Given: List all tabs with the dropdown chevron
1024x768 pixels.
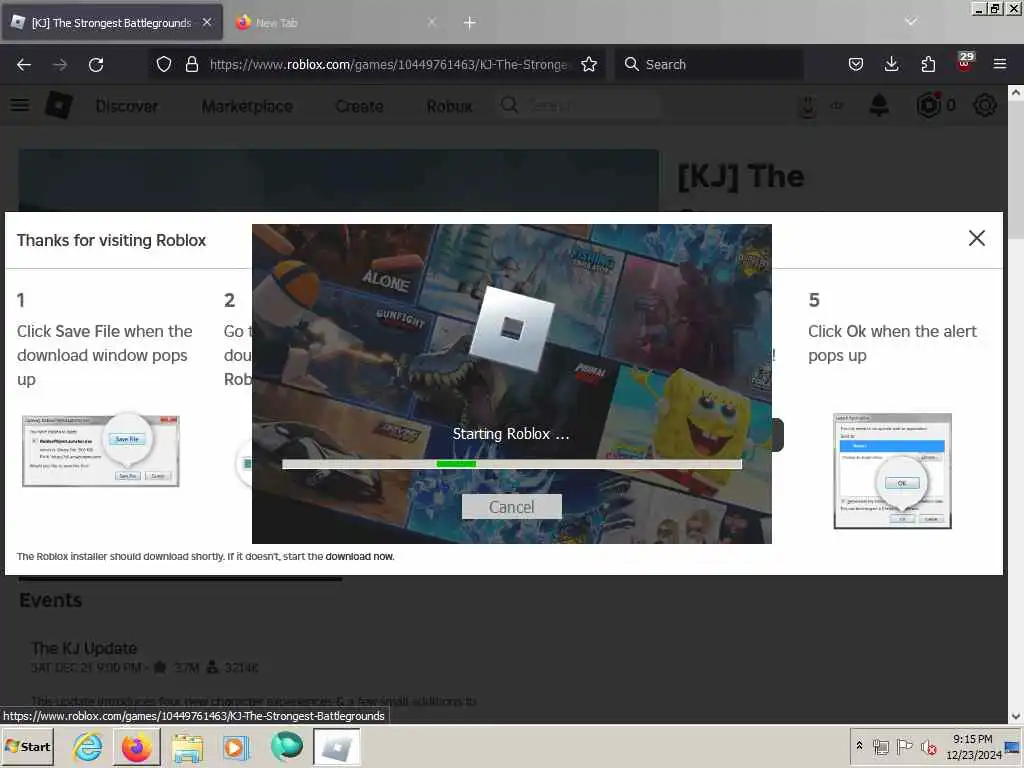Looking at the screenshot, I should pyautogui.click(x=911, y=22).
